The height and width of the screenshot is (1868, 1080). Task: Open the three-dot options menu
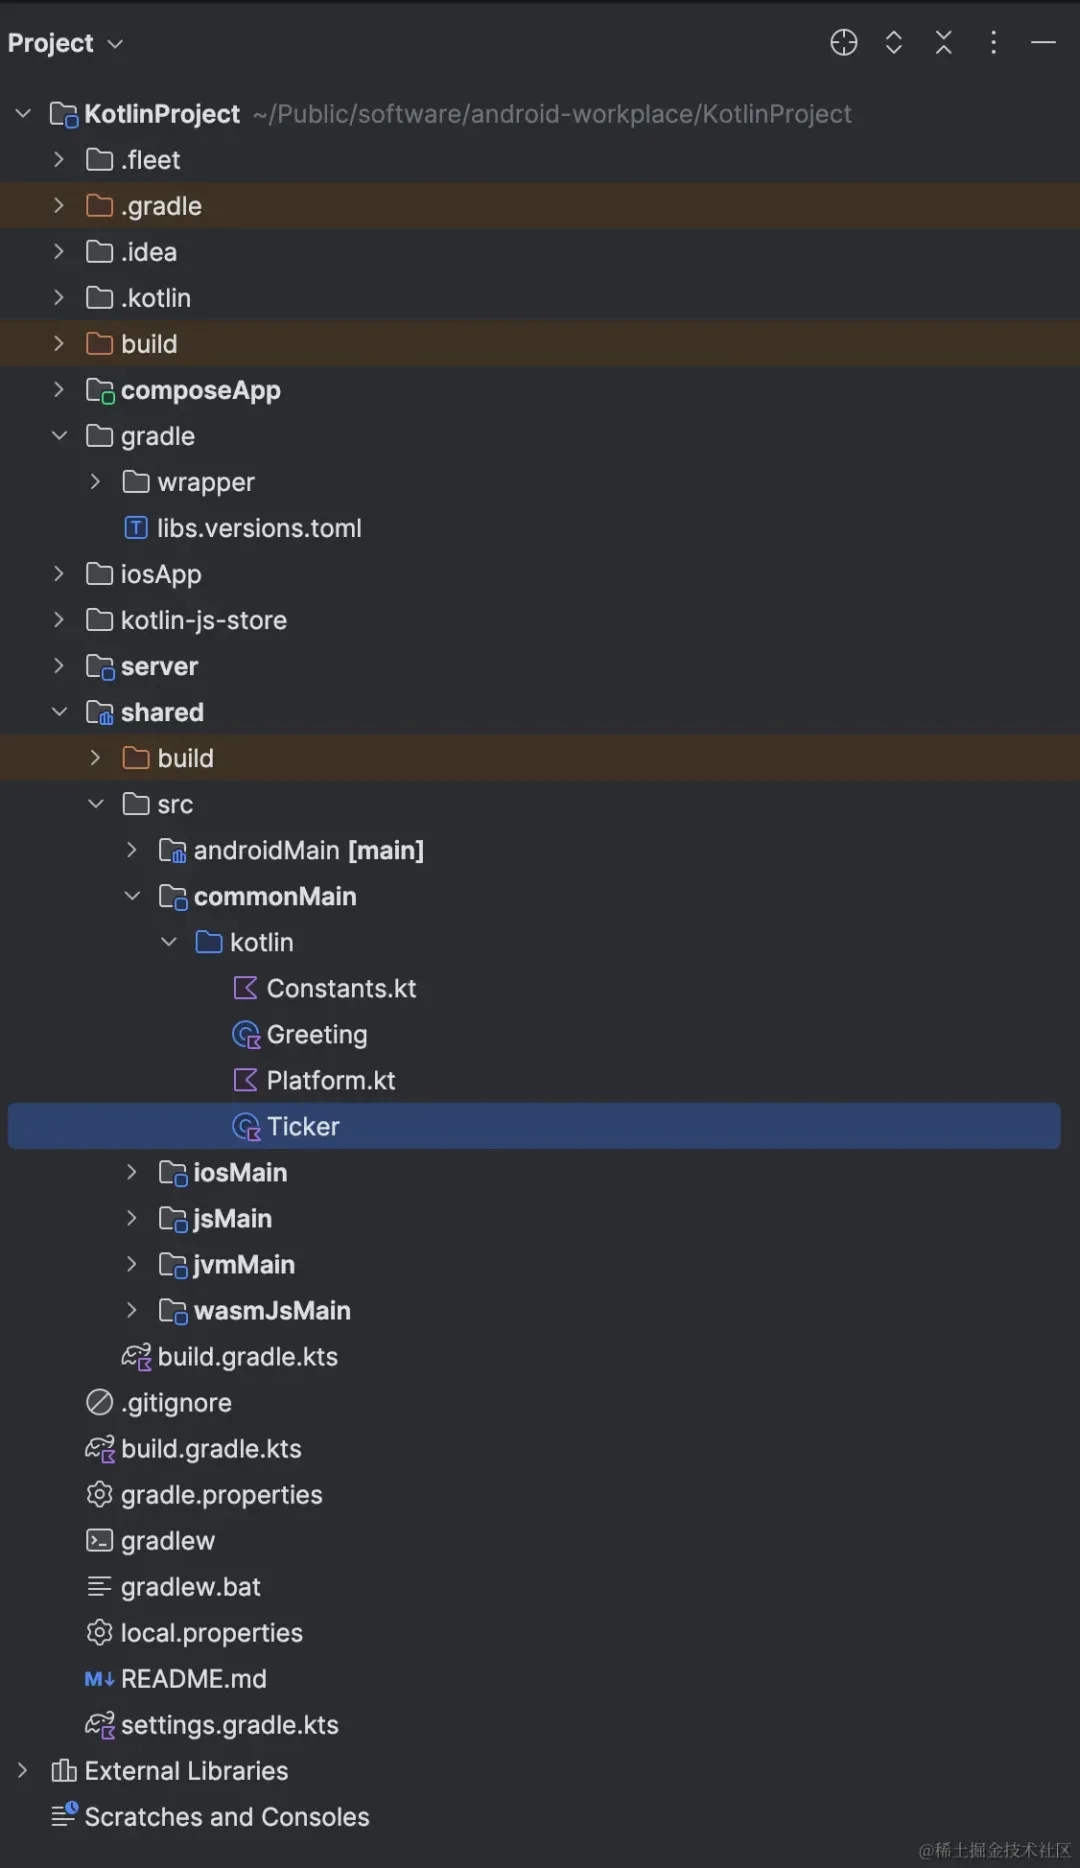pyautogui.click(x=993, y=43)
